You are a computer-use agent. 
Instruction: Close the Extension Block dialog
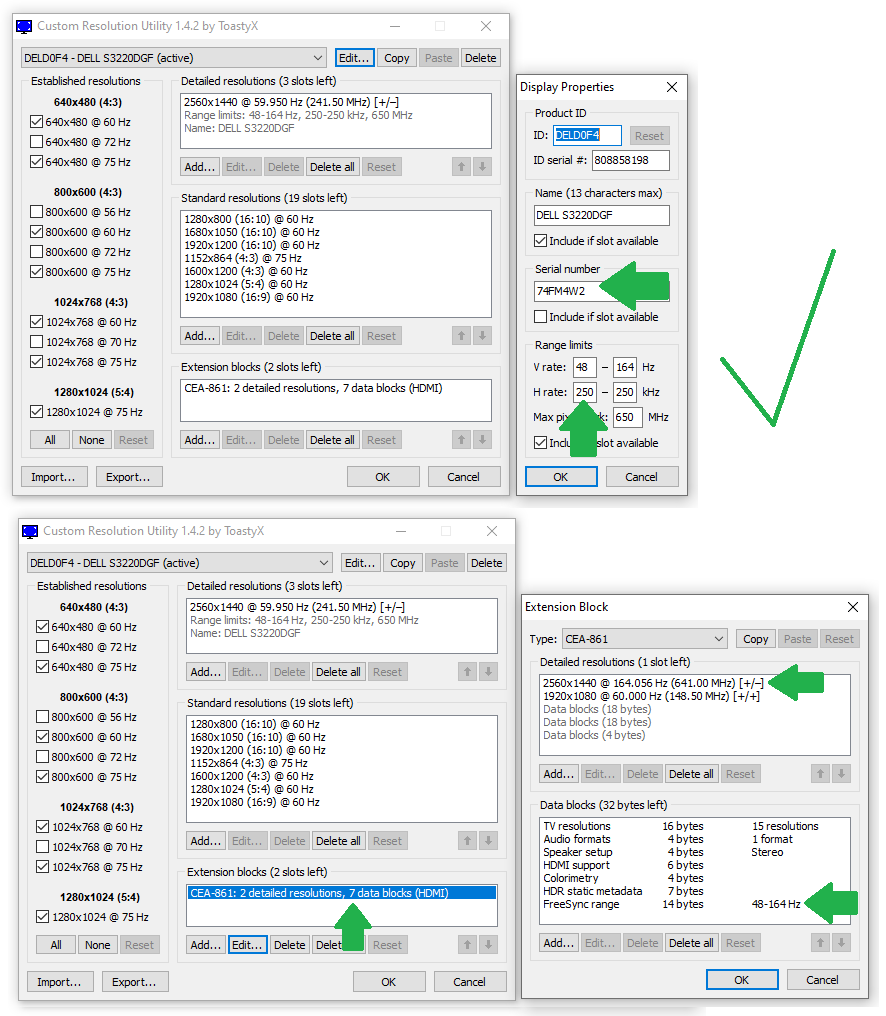pyautogui.click(x=853, y=607)
